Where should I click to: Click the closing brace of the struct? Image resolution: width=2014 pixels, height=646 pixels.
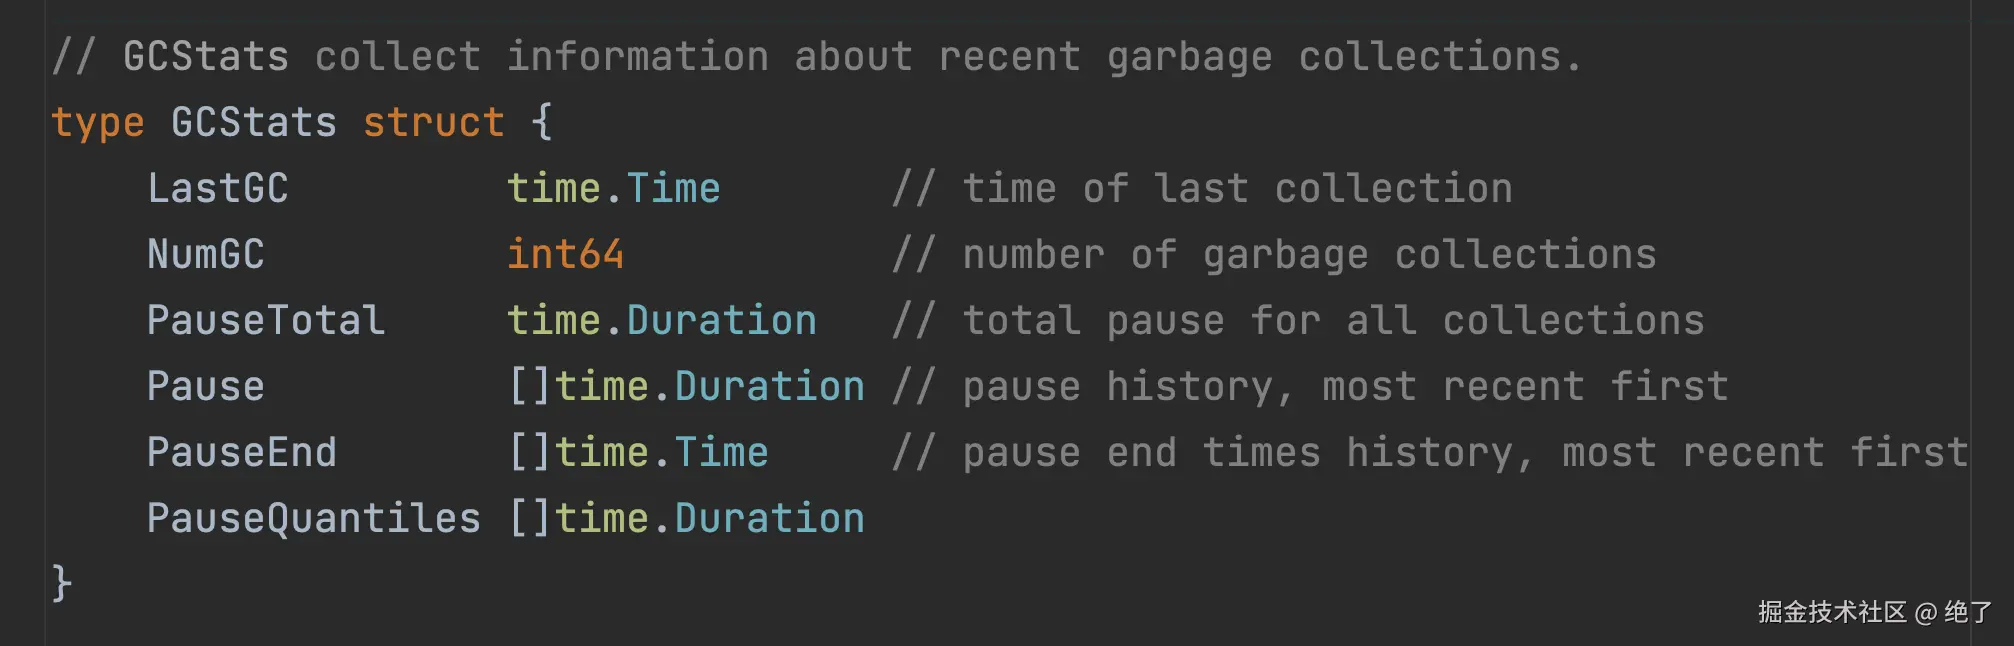click(61, 583)
